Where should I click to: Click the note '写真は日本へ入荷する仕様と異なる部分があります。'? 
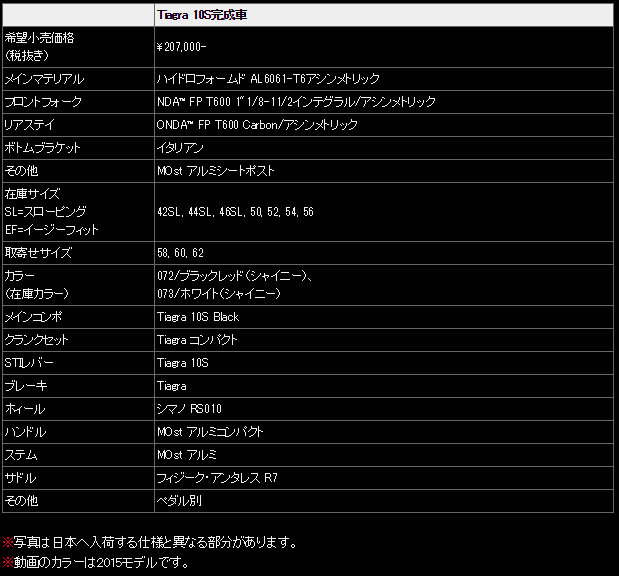click(156, 542)
